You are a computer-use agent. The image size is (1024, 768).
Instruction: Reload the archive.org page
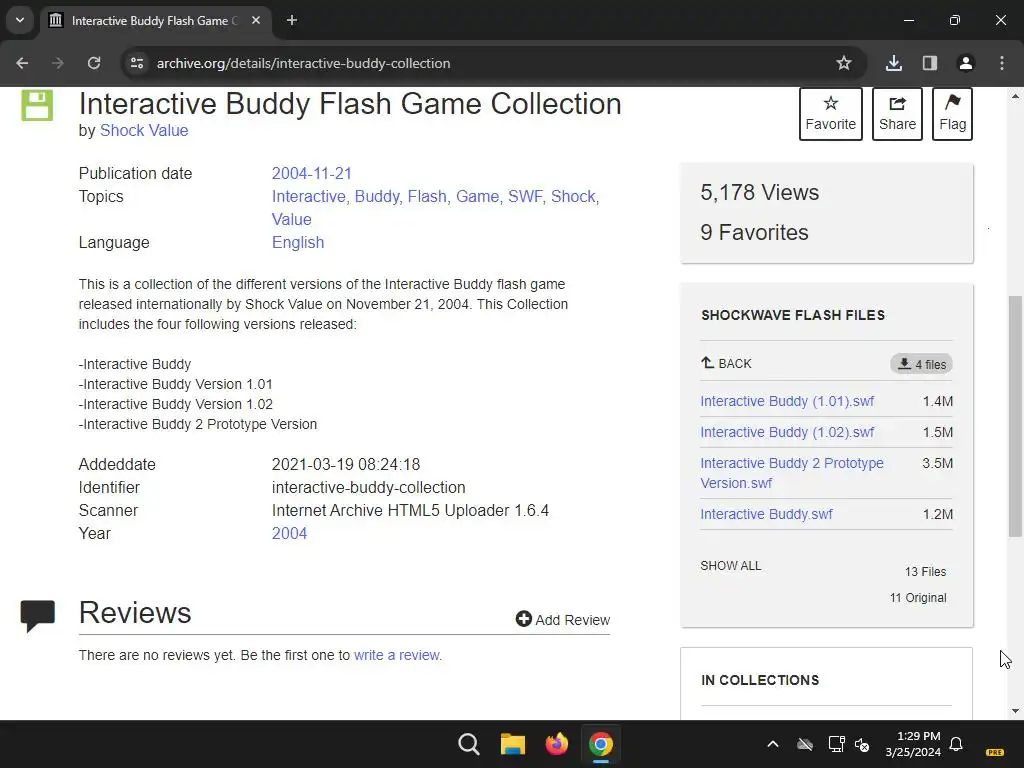coord(94,63)
